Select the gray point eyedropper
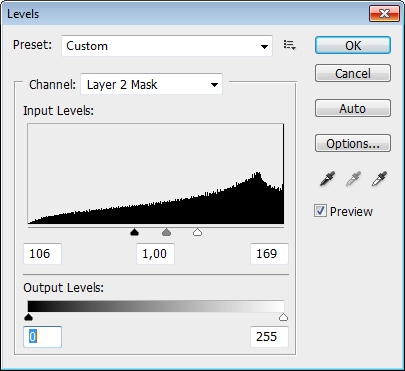 point(353,179)
